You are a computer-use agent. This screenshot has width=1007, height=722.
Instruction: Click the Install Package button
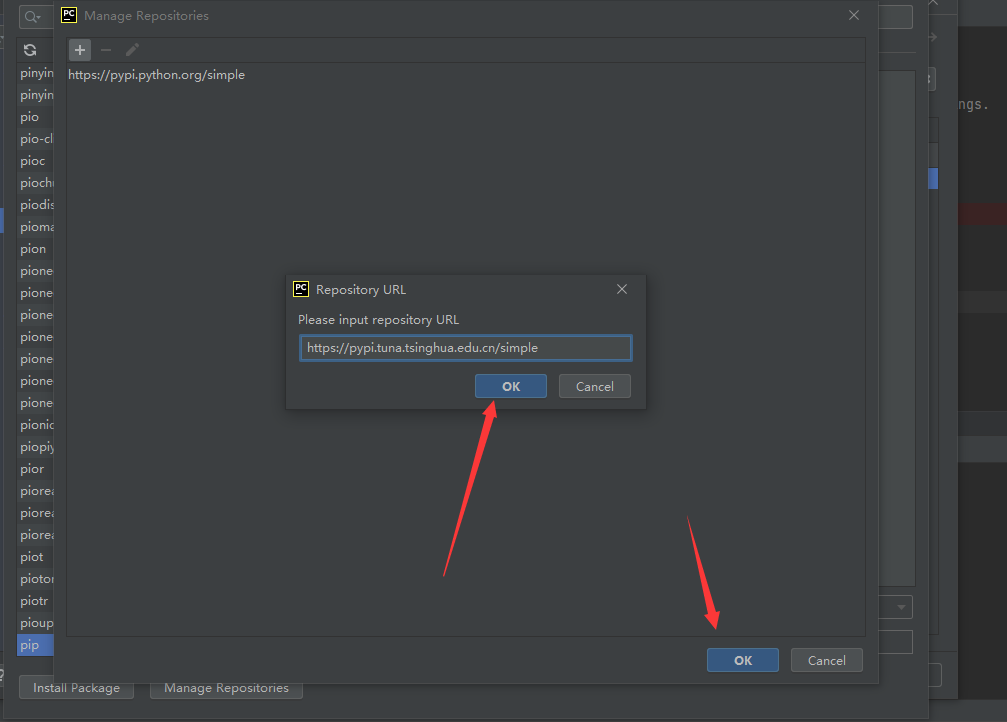[76, 688]
